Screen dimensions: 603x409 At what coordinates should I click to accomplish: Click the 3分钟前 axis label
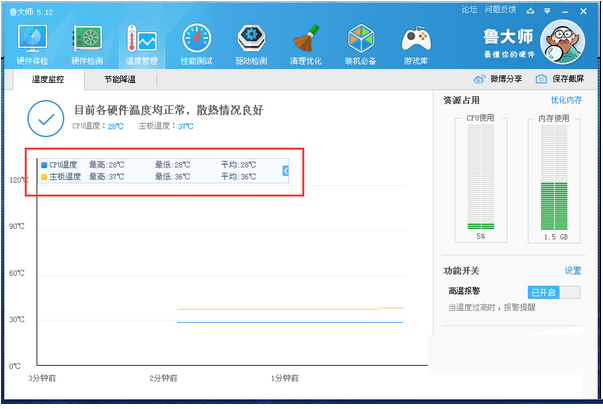[x=42, y=378]
